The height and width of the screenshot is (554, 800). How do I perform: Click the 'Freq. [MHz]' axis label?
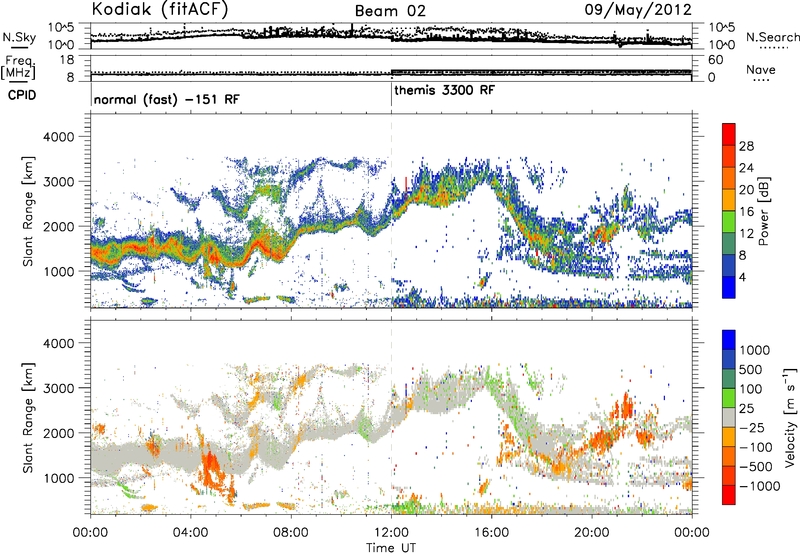point(18,67)
